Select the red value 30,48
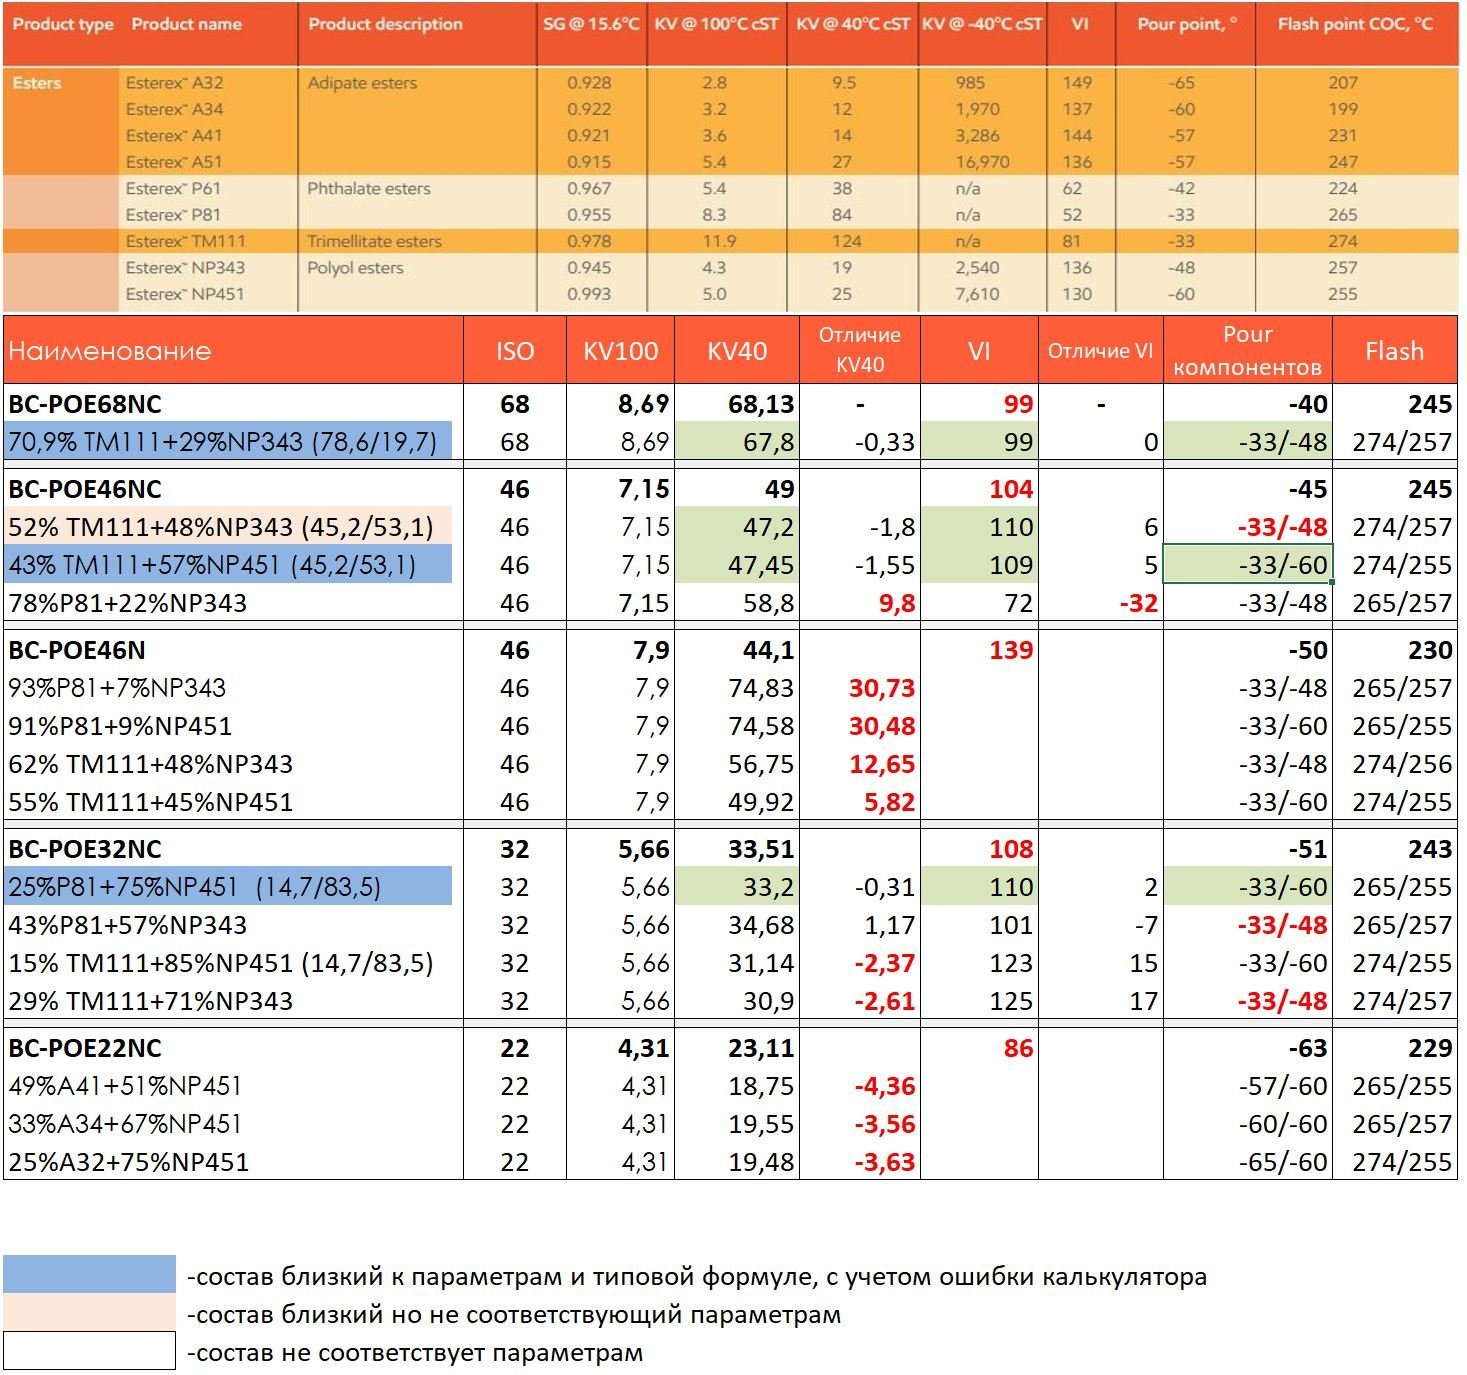 click(882, 726)
